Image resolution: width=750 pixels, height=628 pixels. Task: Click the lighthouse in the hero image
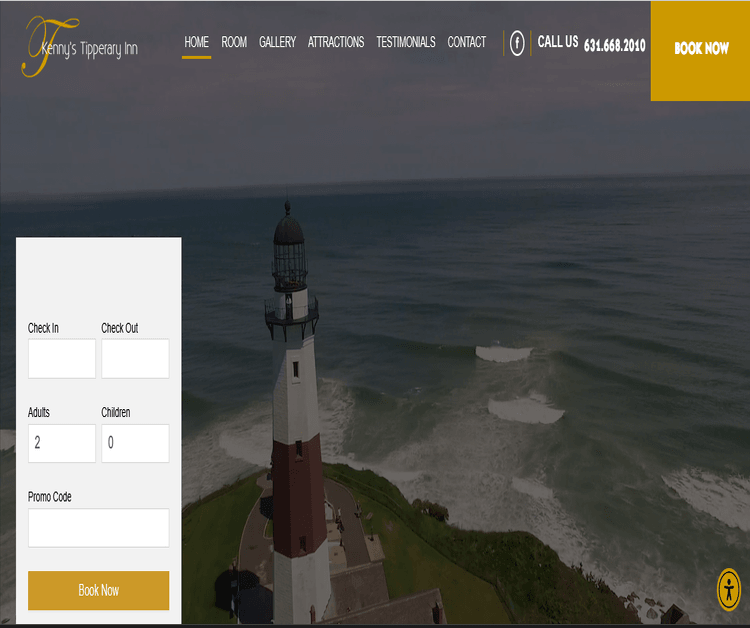[x=296, y=420]
